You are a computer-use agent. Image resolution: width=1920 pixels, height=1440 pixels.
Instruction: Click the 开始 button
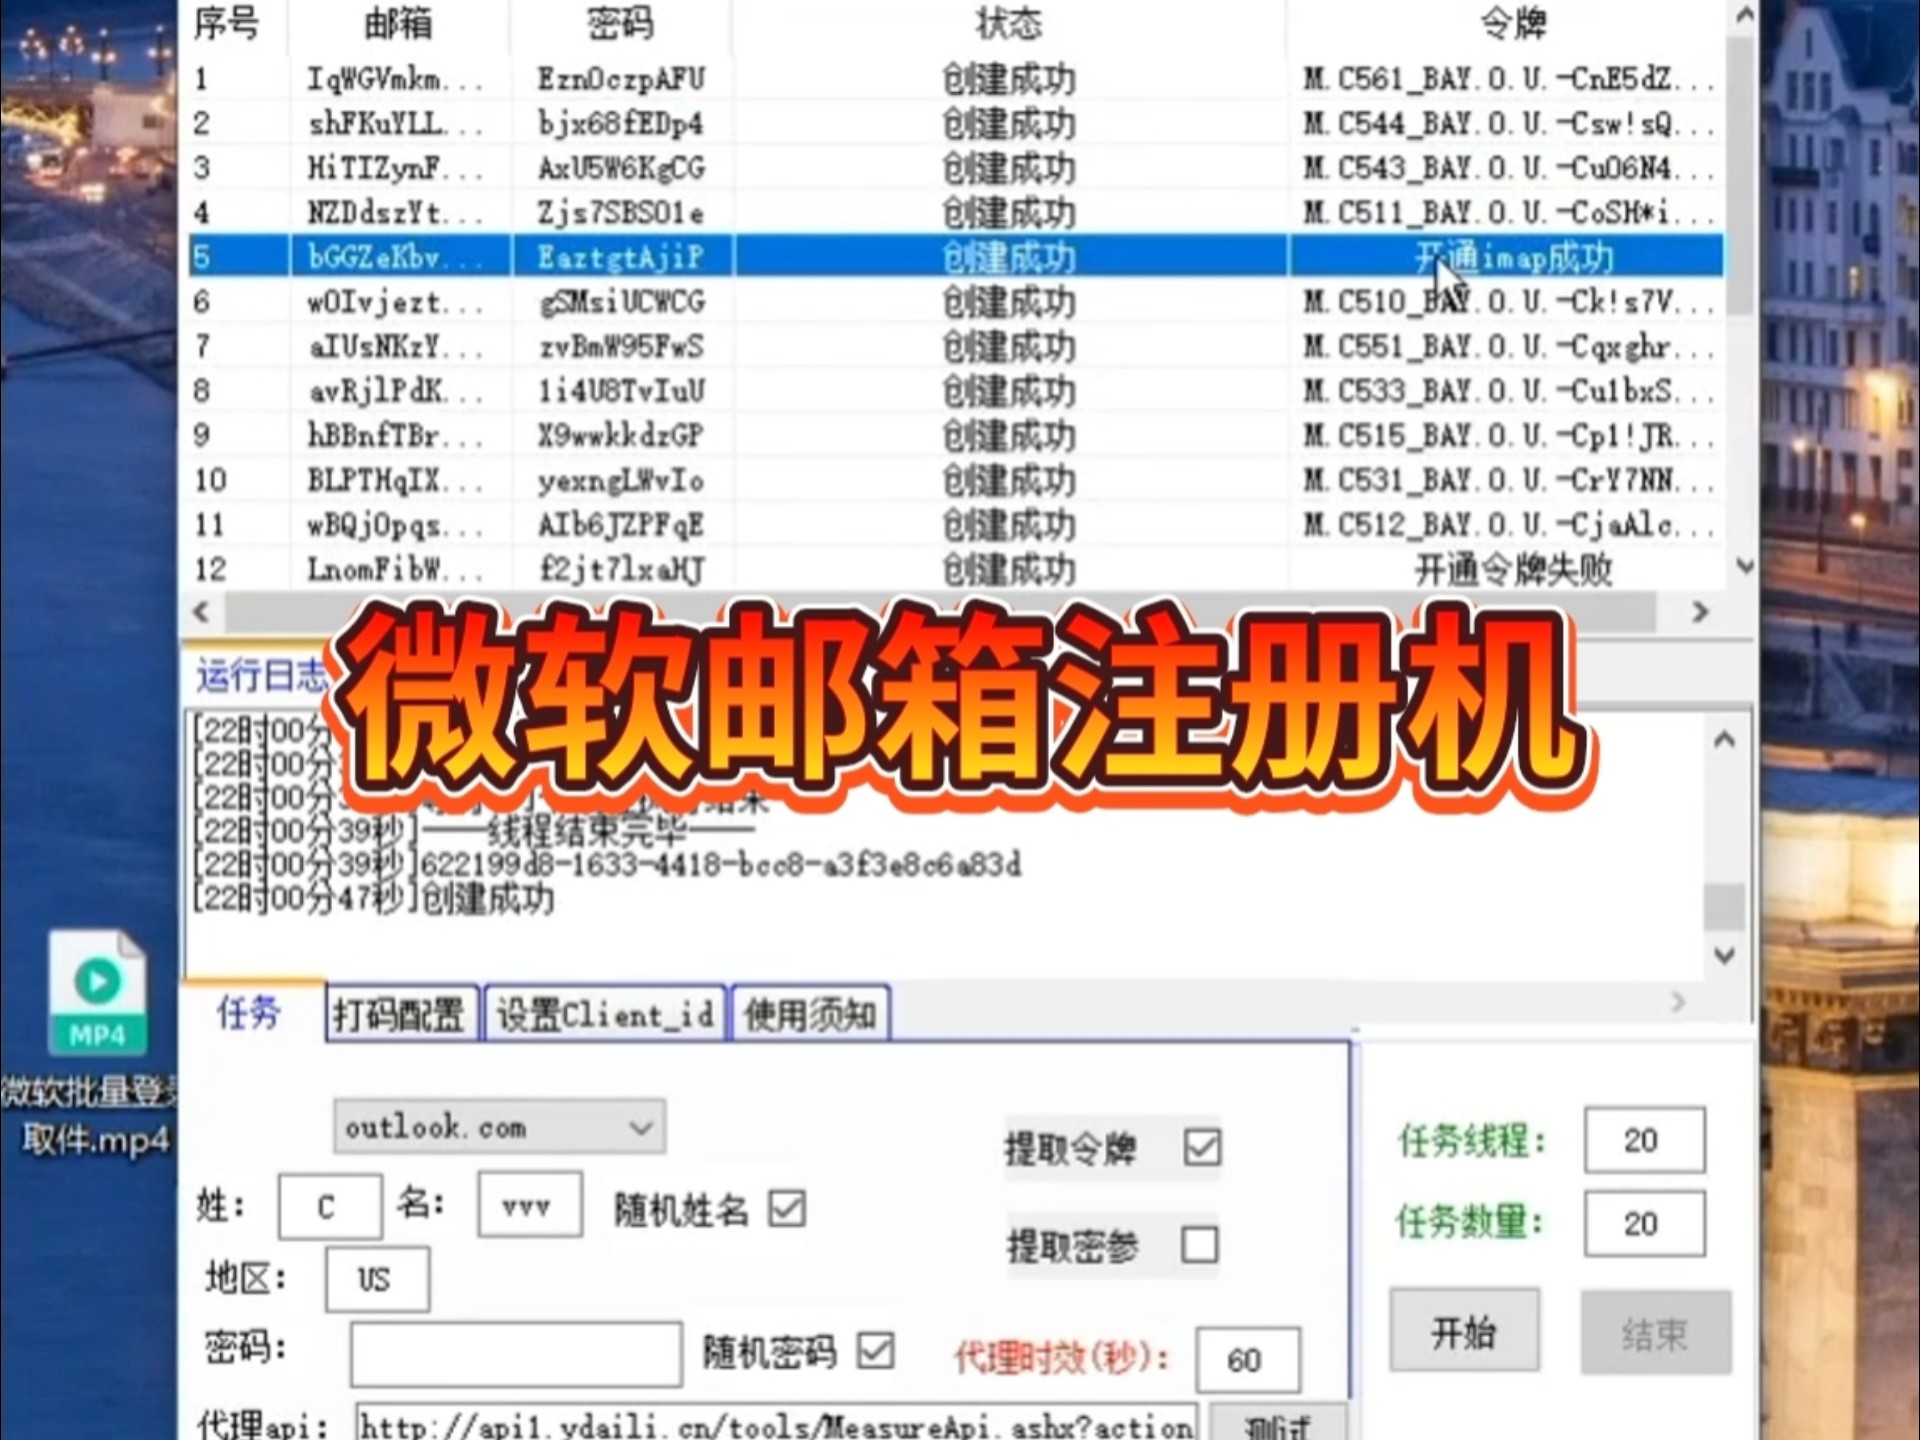(x=1464, y=1331)
